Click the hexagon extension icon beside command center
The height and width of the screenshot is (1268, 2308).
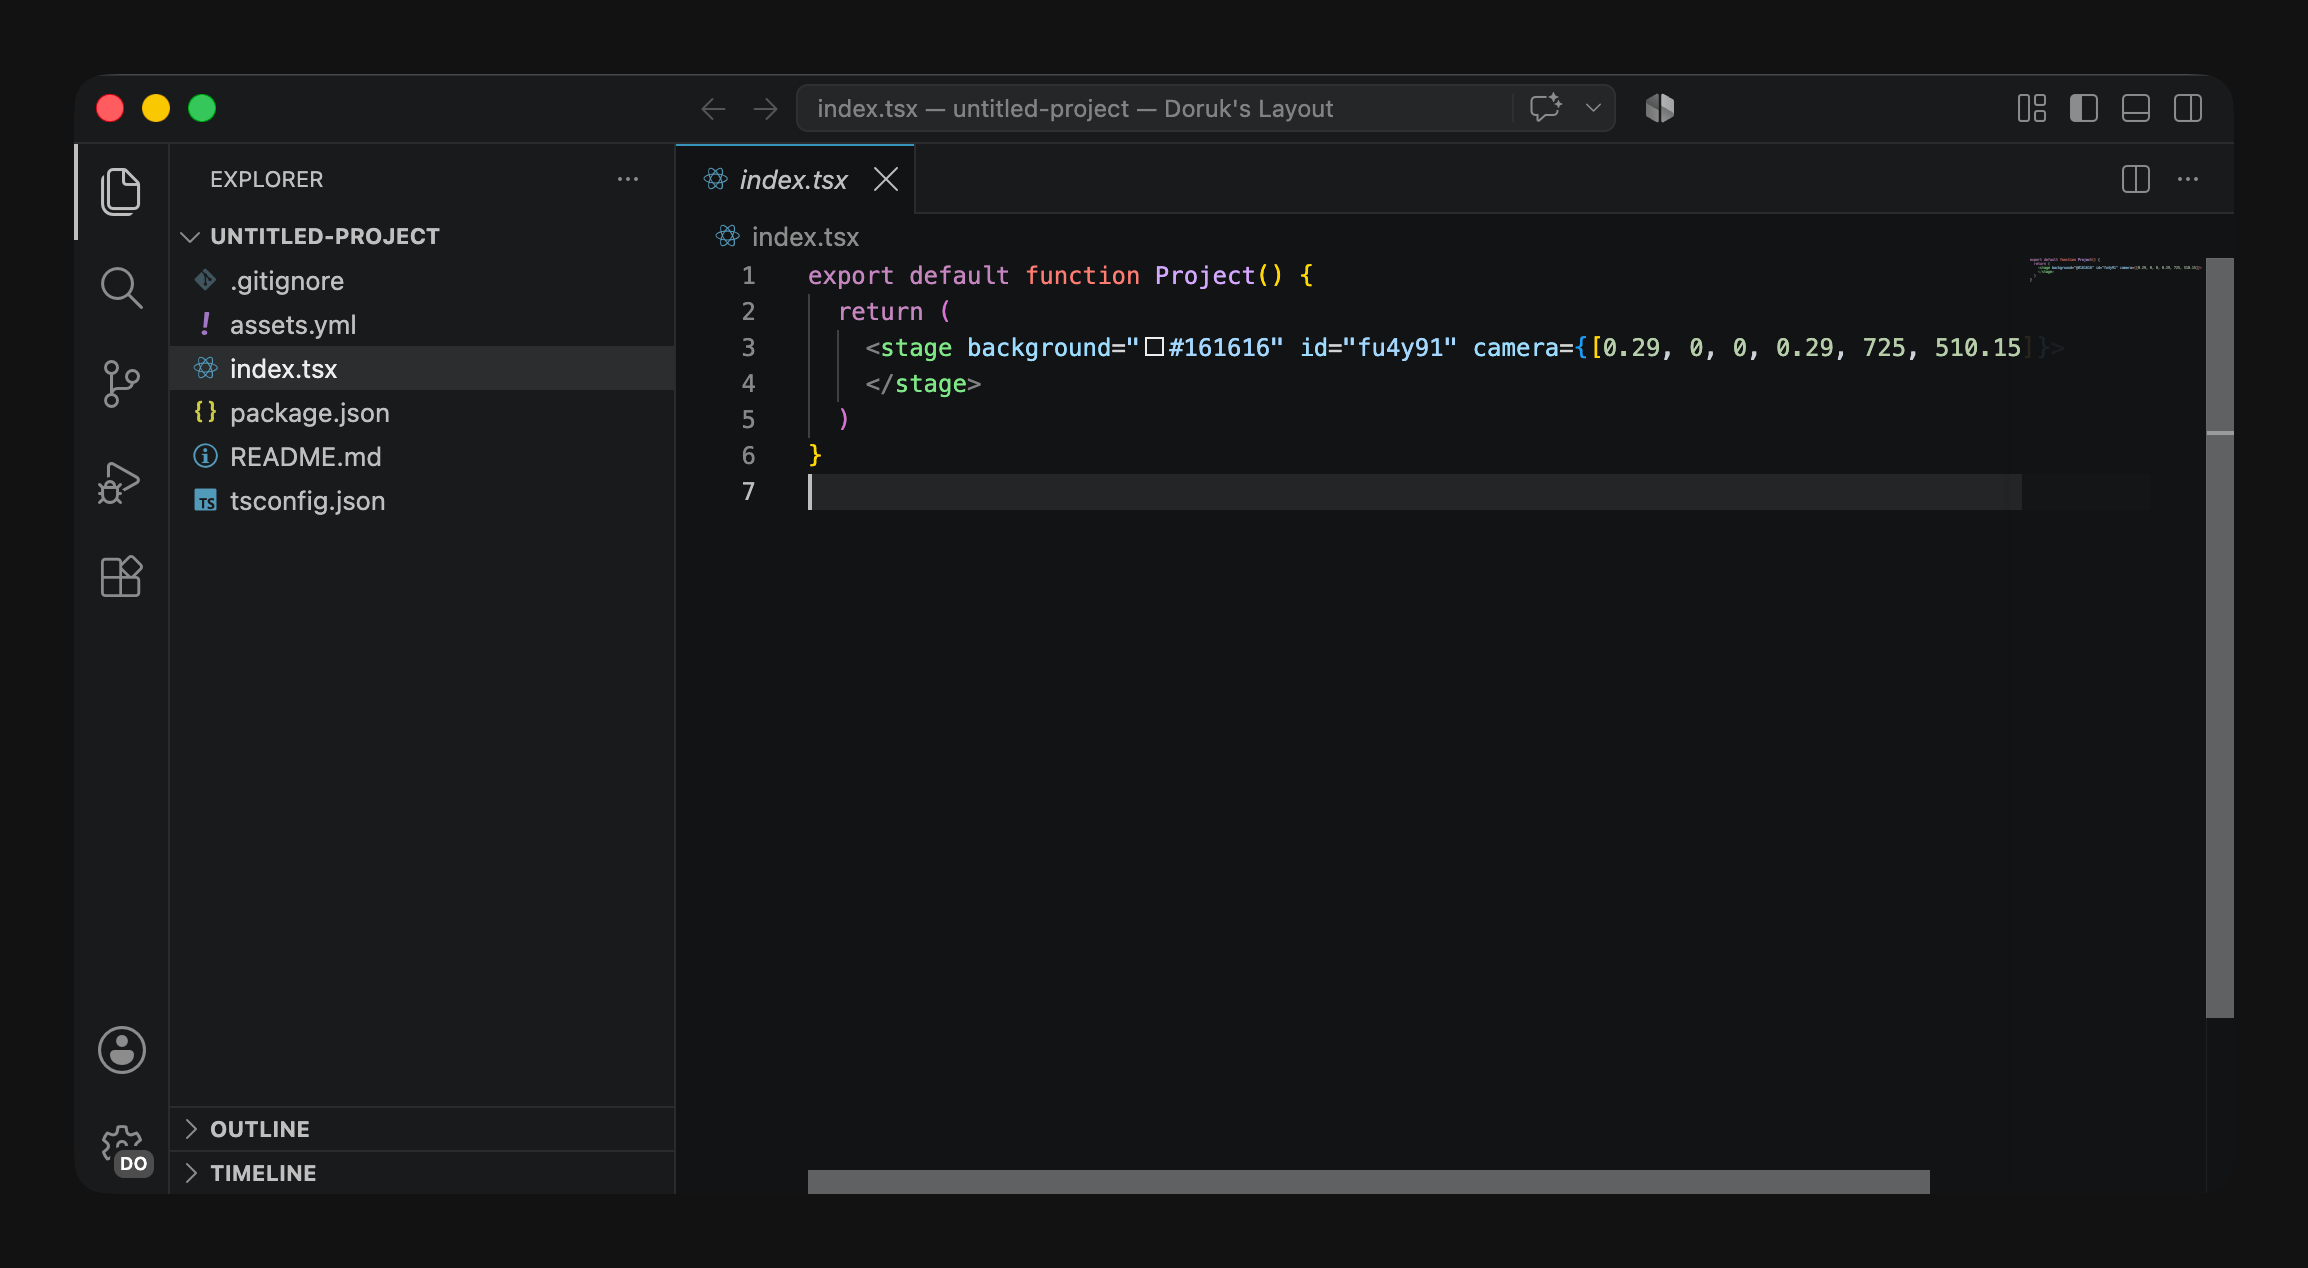point(1660,108)
